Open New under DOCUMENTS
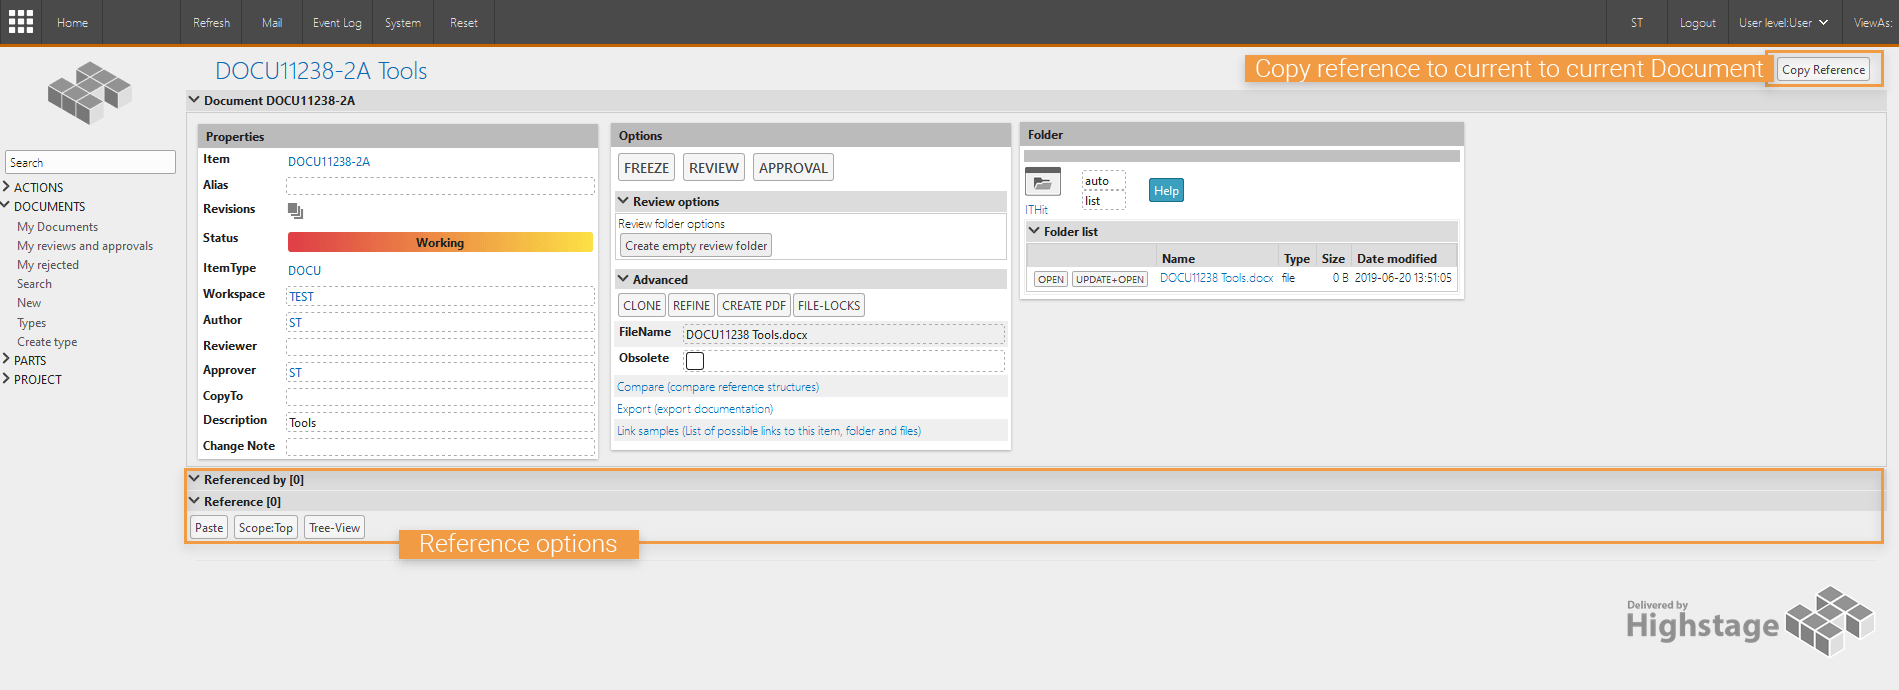This screenshot has height=690, width=1899. click(x=29, y=302)
